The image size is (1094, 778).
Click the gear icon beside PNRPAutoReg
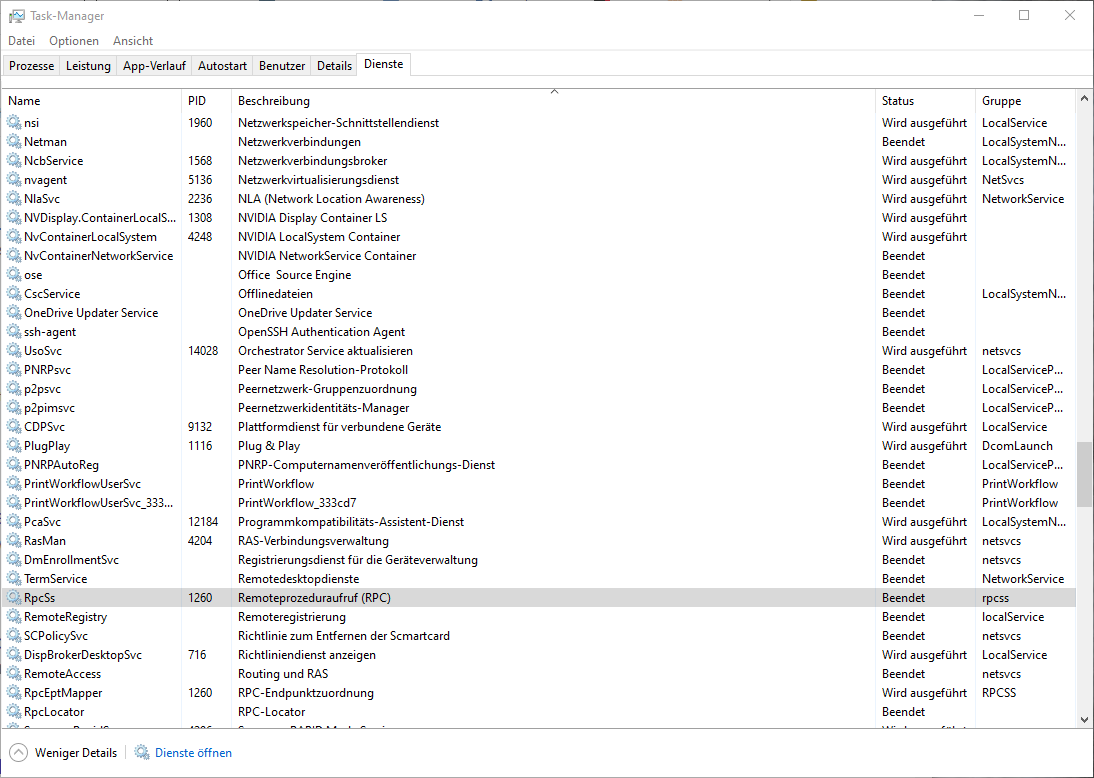pyautogui.click(x=14, y=465)
